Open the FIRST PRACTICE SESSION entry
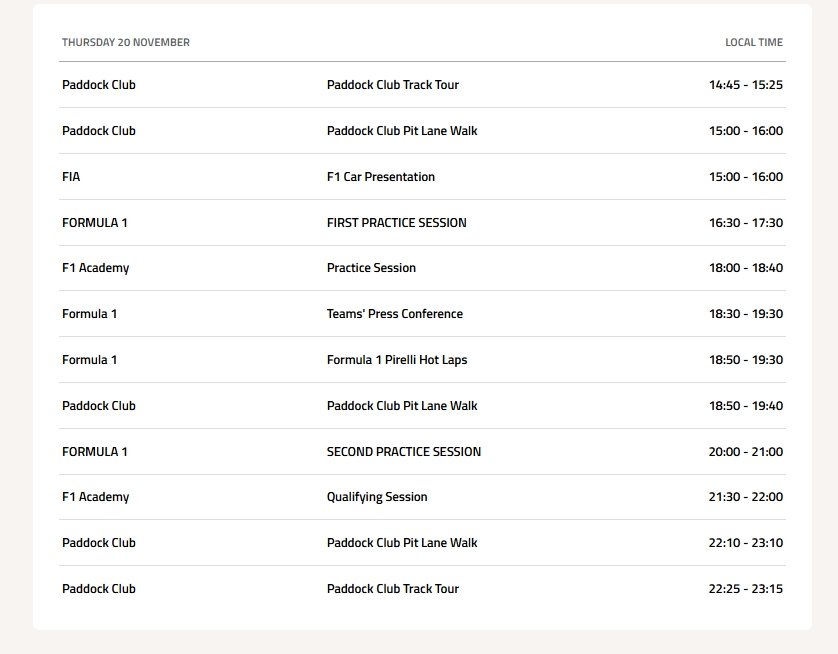The width and height of the screenshot is (838, 654). pos(396,223)
